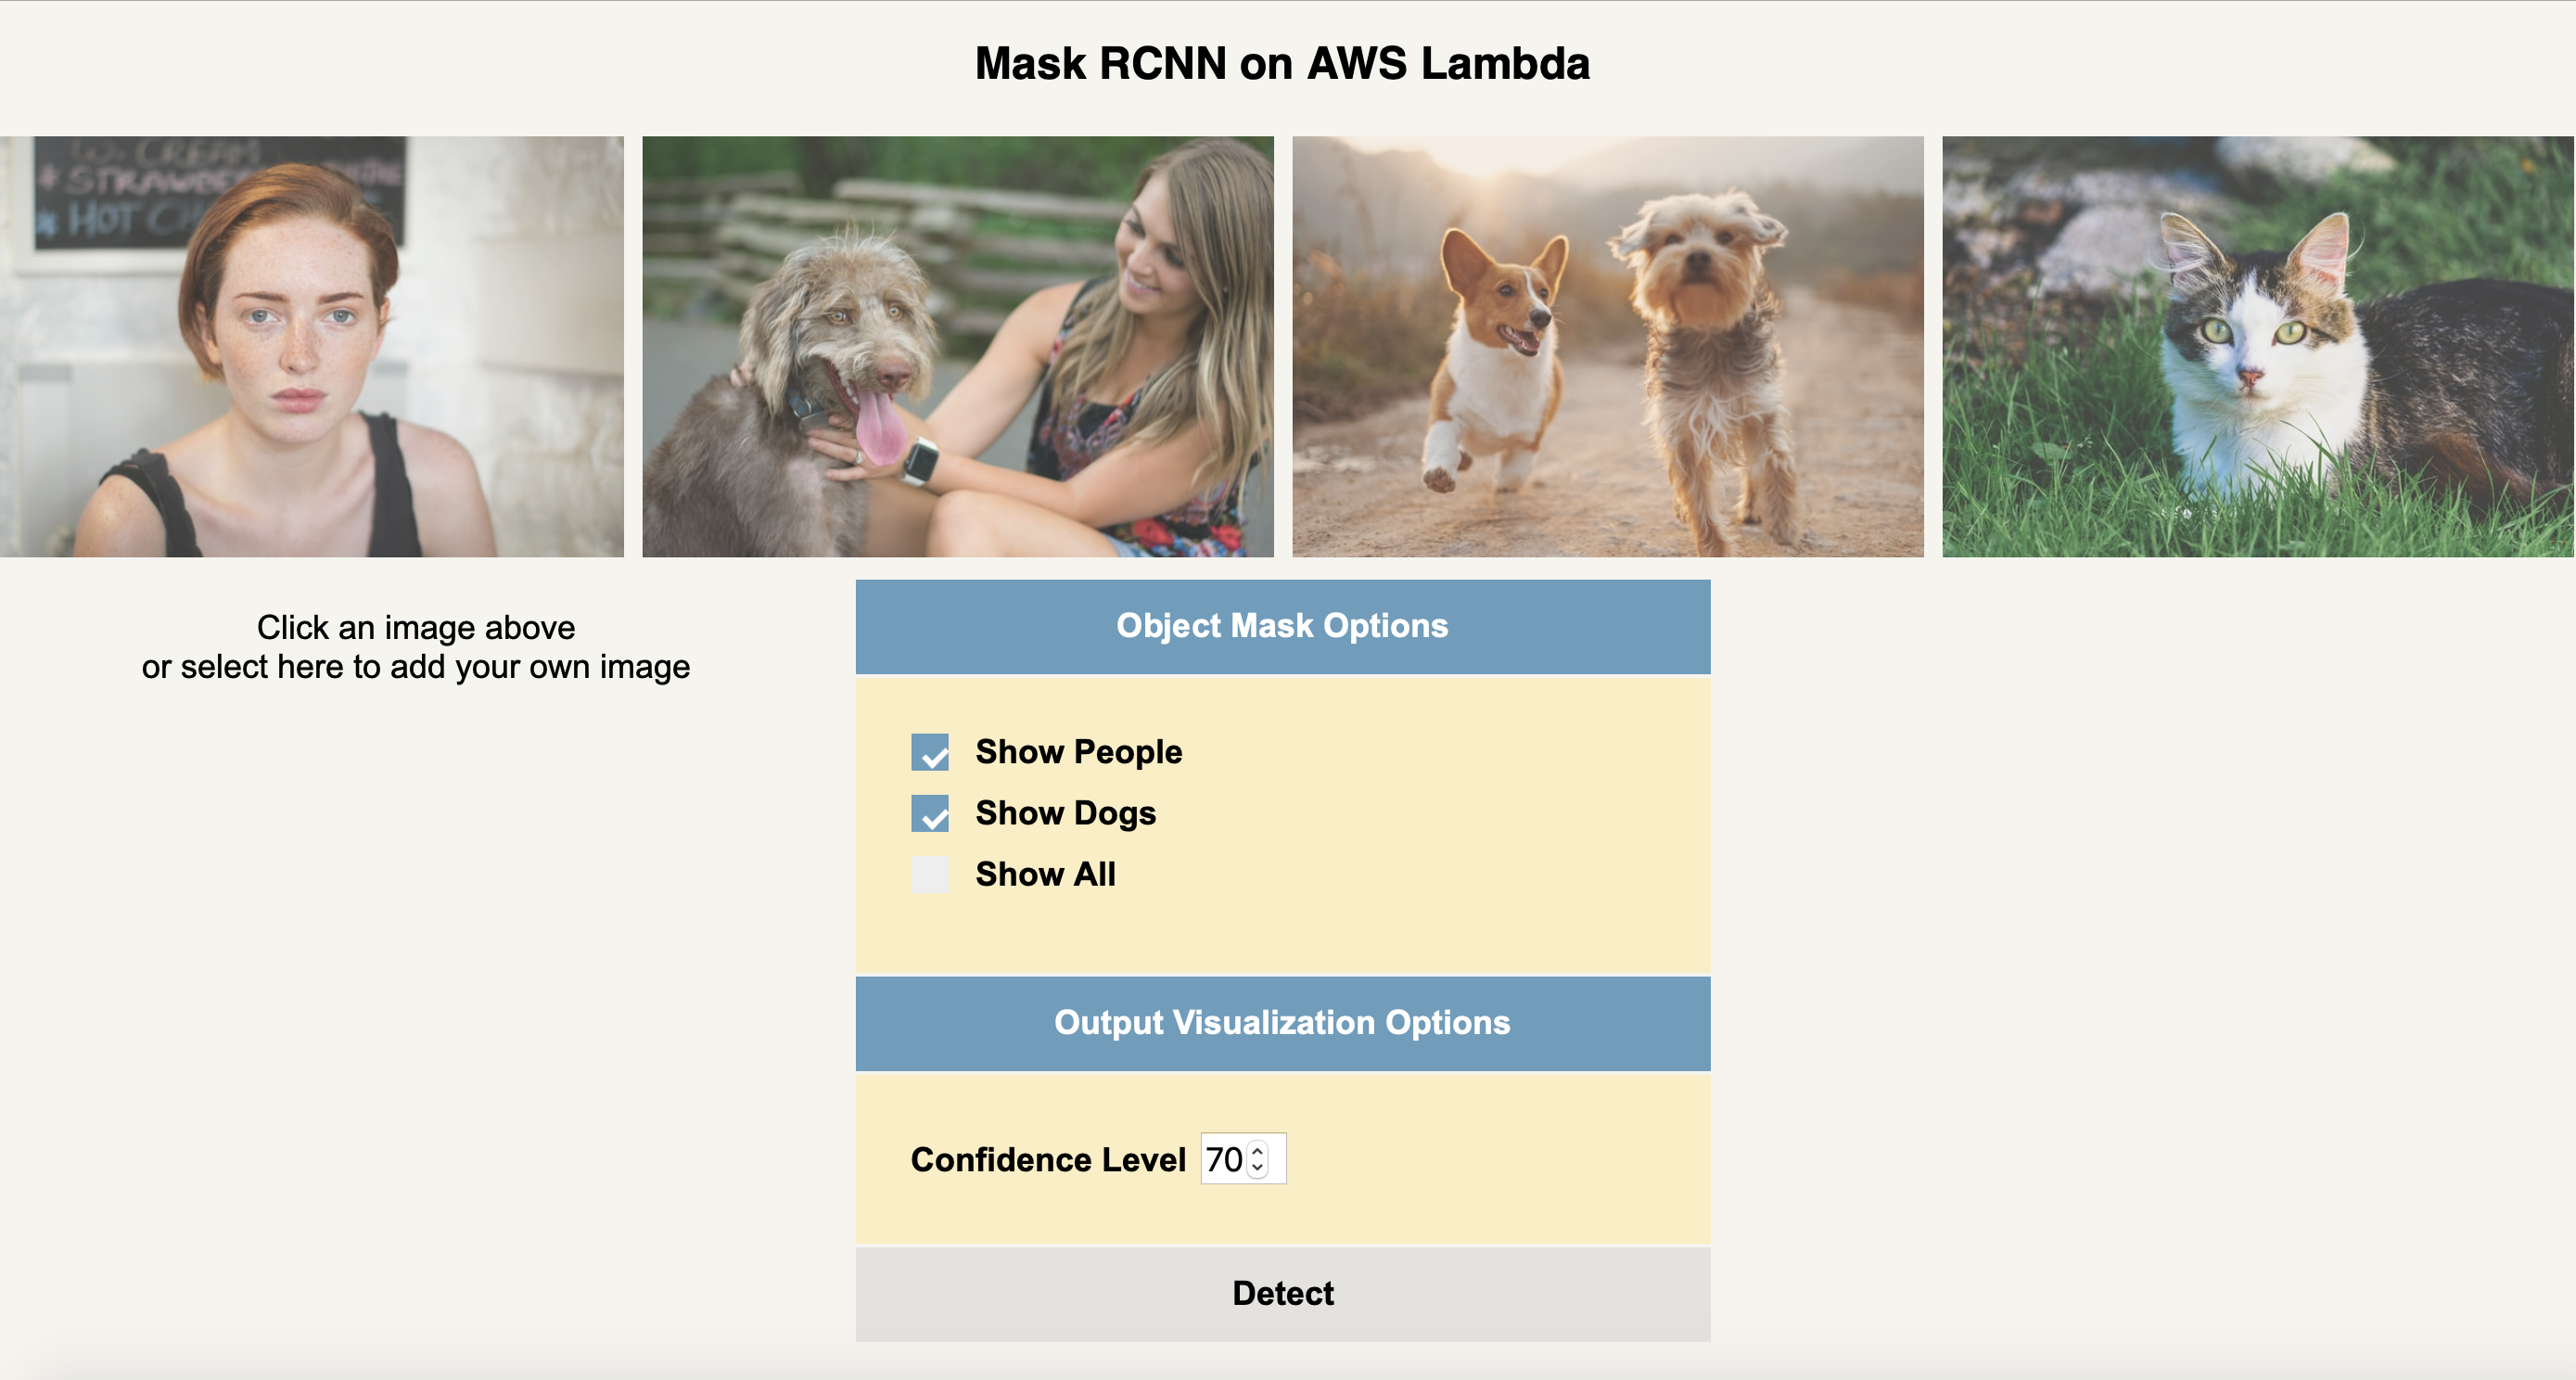Click the Confidence Level label

(x=1048, y=1160)
